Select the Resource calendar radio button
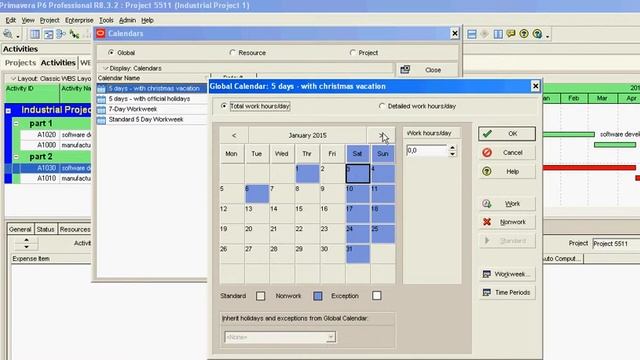The height and width of the screenshot is (360, 640). pyautogui.click(x=232, y=53)
